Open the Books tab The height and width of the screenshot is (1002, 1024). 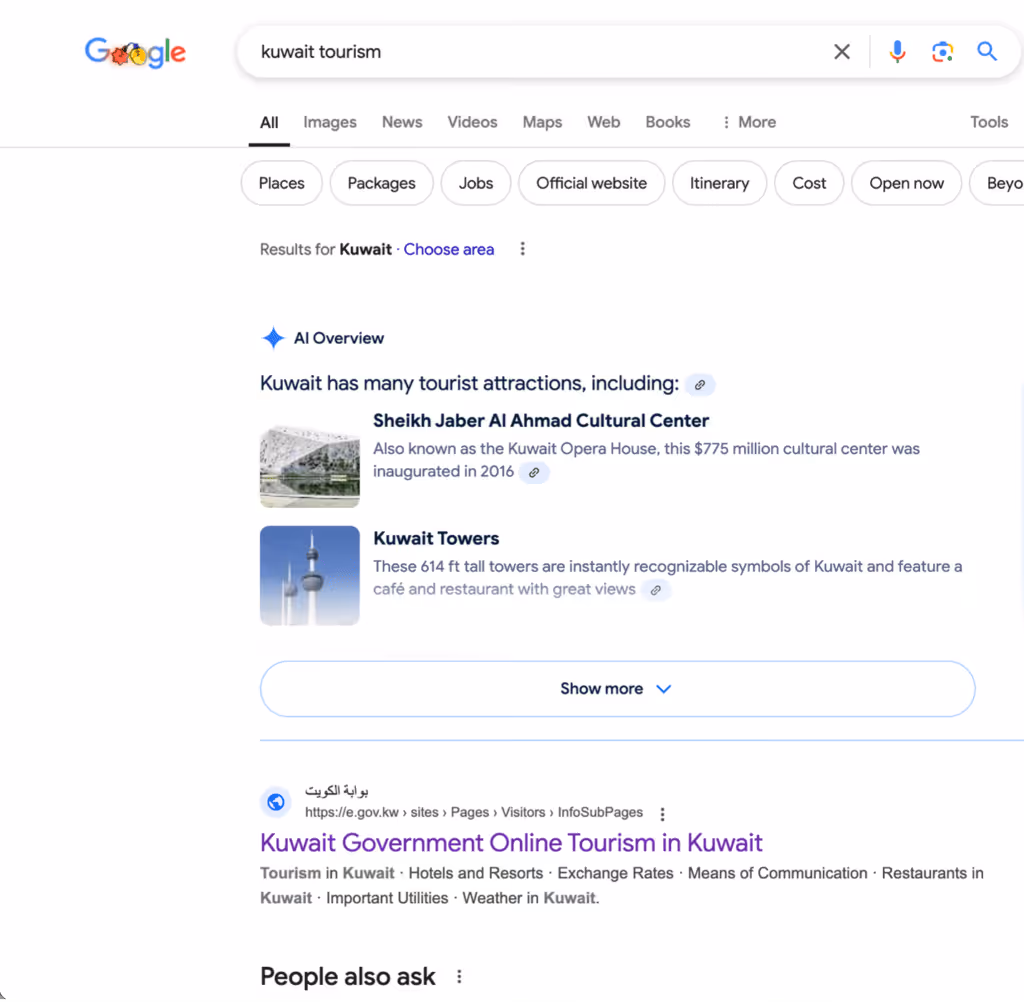(x=667, y=122)
